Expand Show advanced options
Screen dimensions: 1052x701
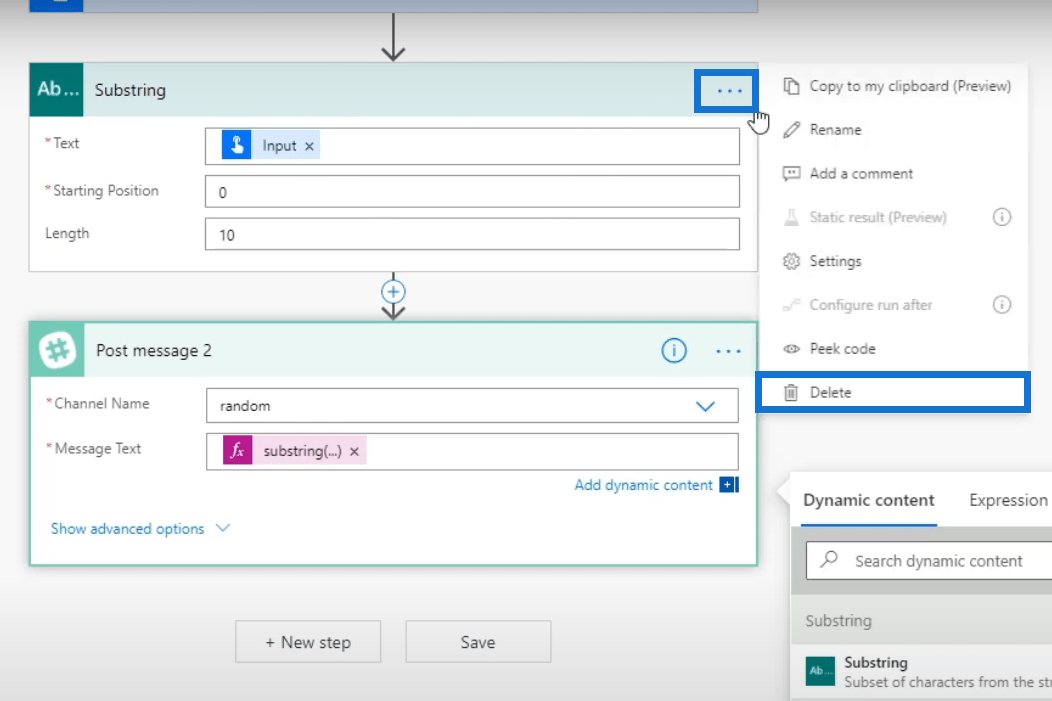[140, 529]
